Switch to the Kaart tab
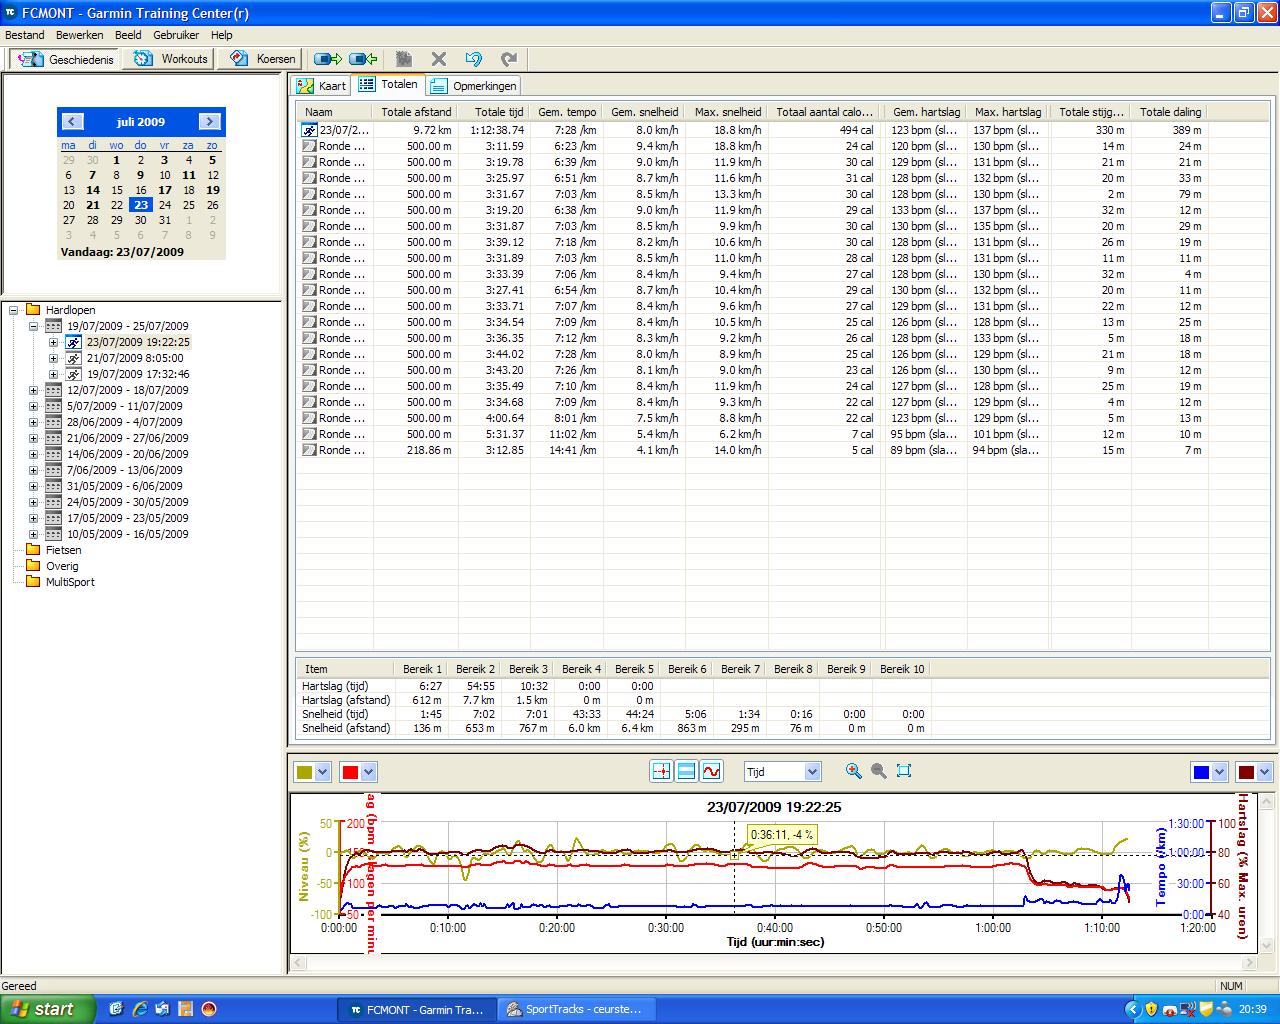 point(321,86)
